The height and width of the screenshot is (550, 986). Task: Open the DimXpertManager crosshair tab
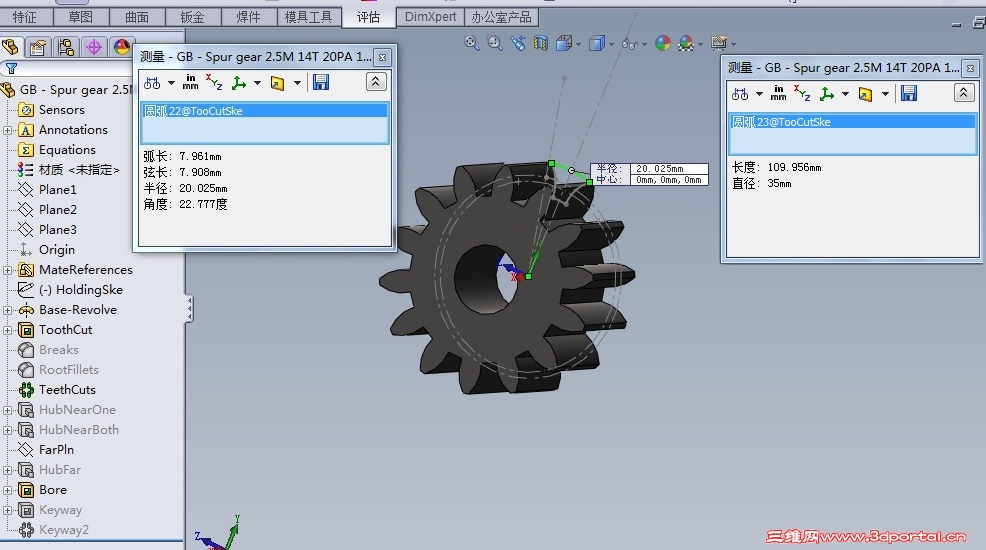[94, 47]
